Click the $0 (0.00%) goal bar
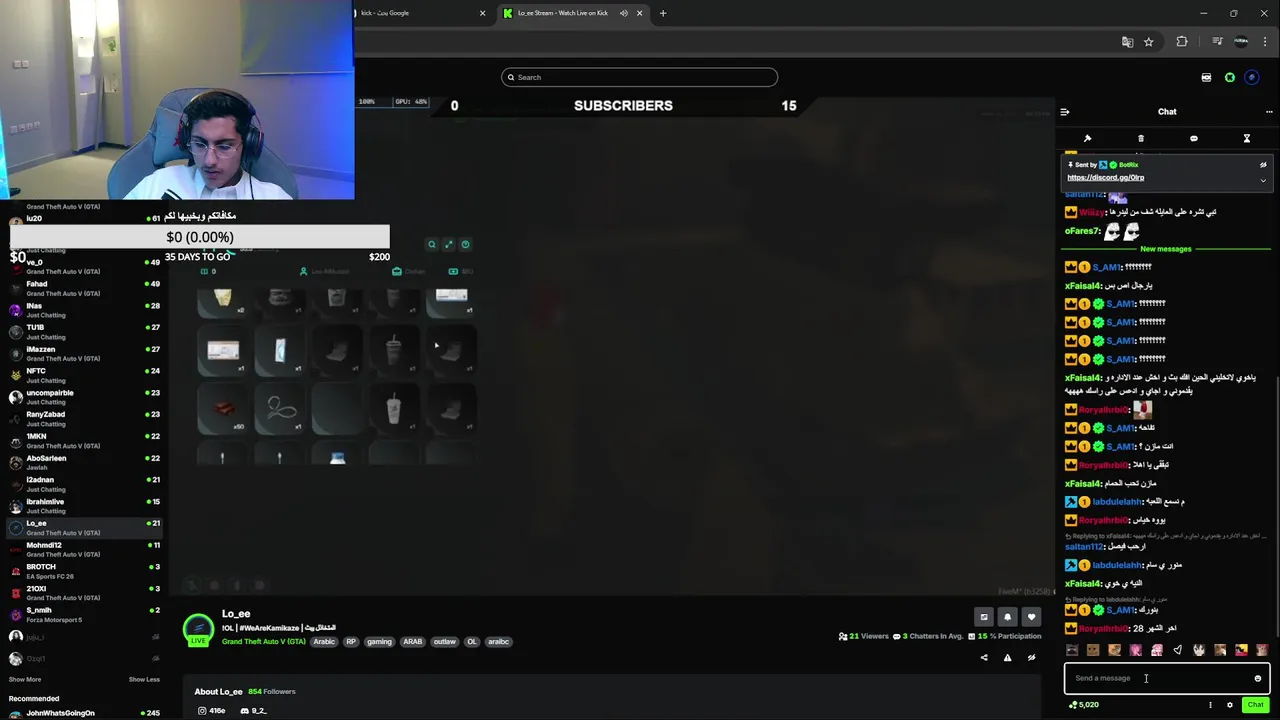This screenshot has height=720, width=1280. [200, 237]
